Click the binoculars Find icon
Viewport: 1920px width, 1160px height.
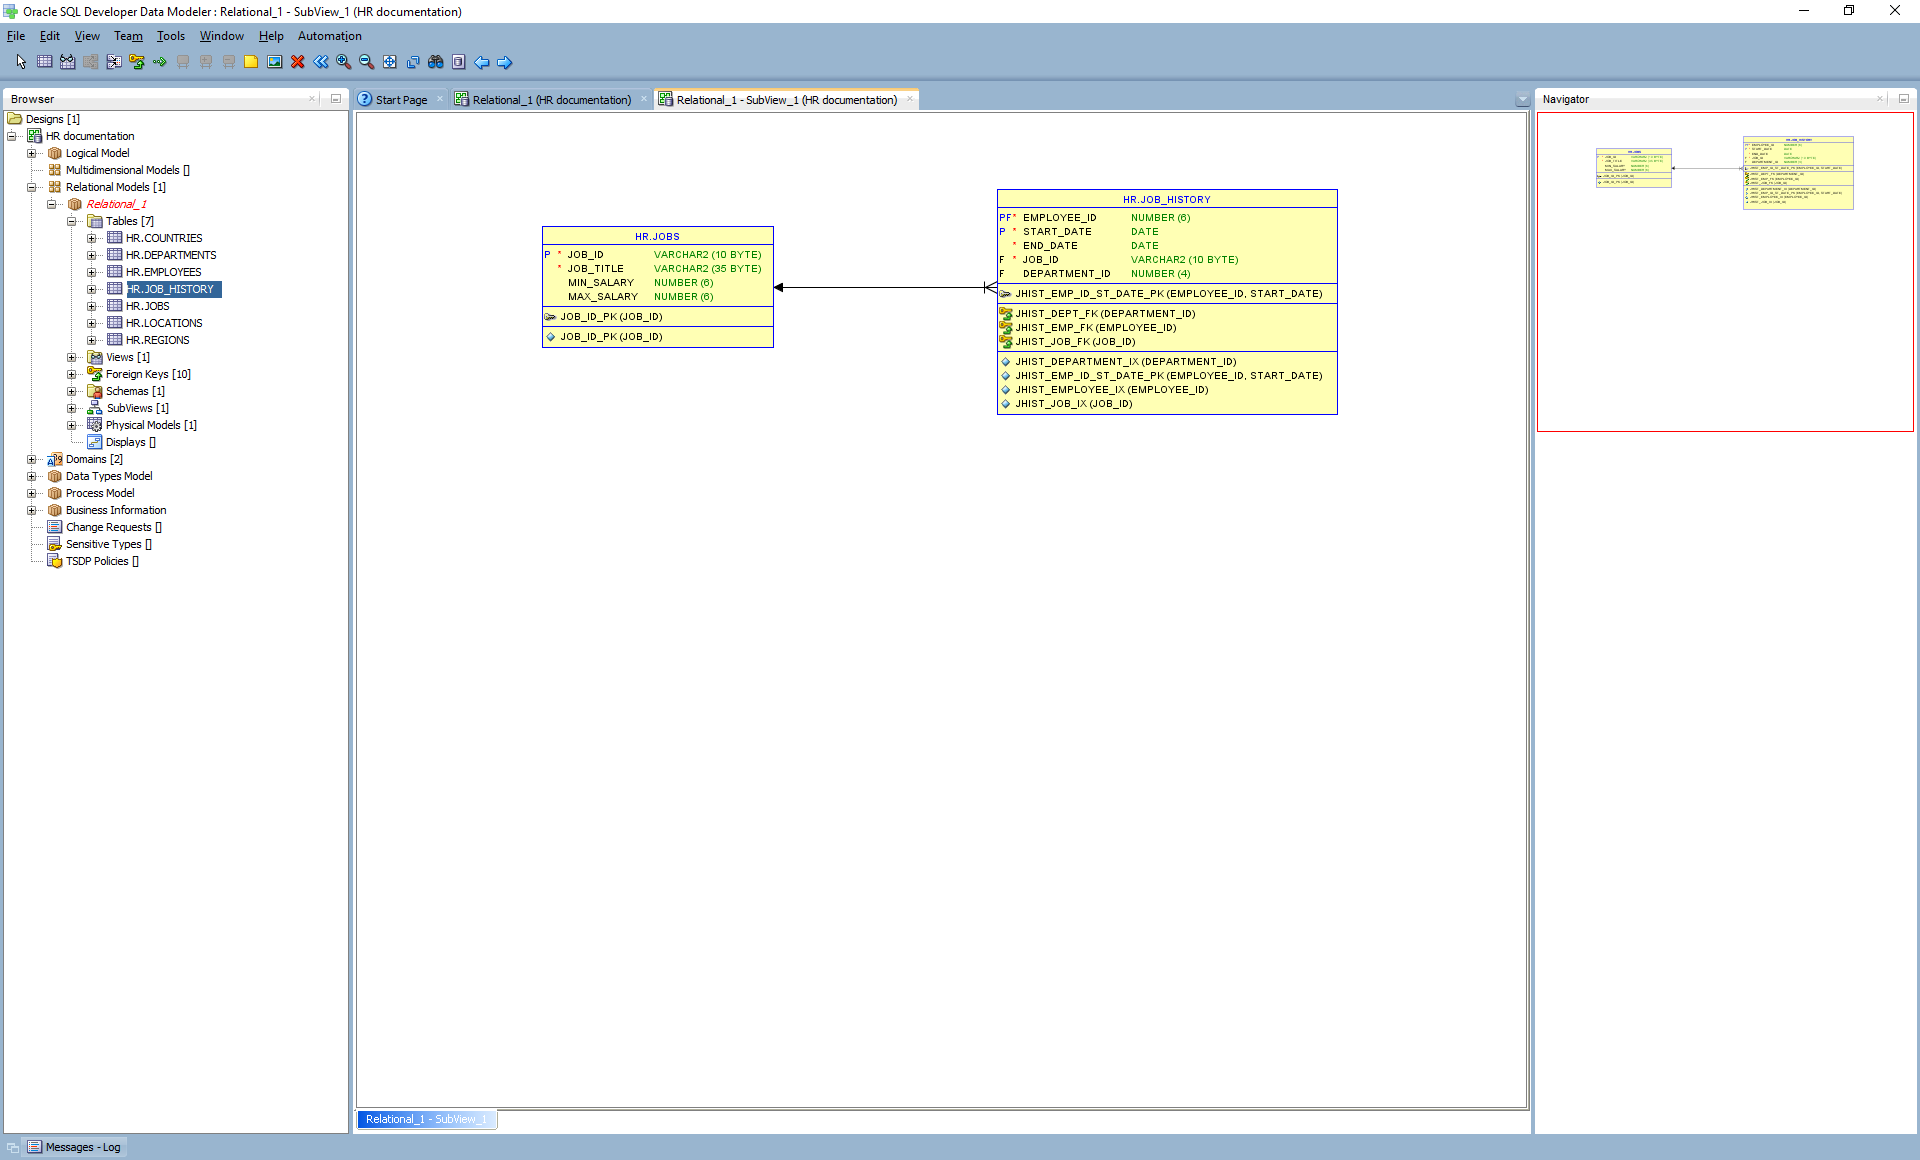point(435,62)
